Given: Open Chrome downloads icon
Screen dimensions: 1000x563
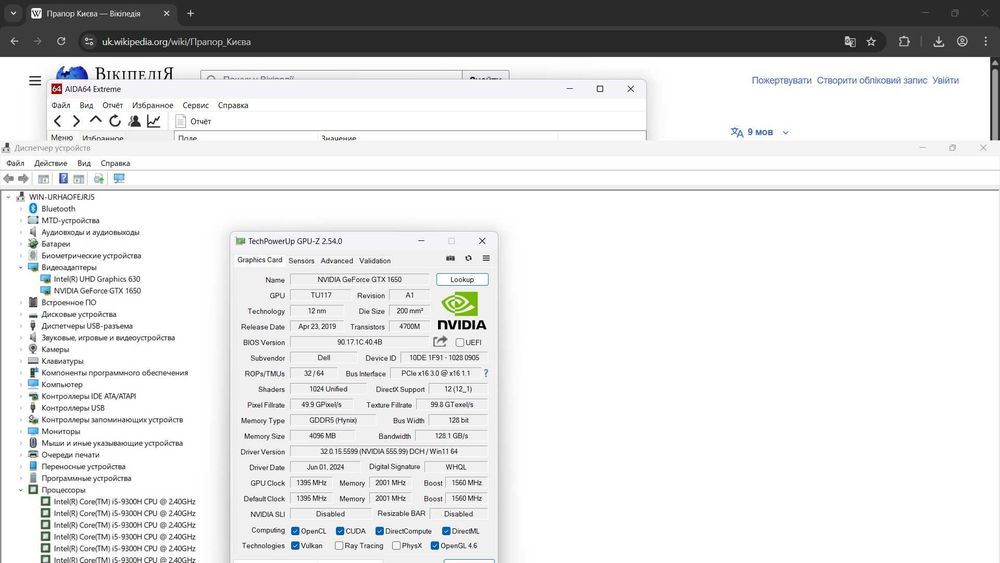Looking at the screenshot, I should point(939,41).
